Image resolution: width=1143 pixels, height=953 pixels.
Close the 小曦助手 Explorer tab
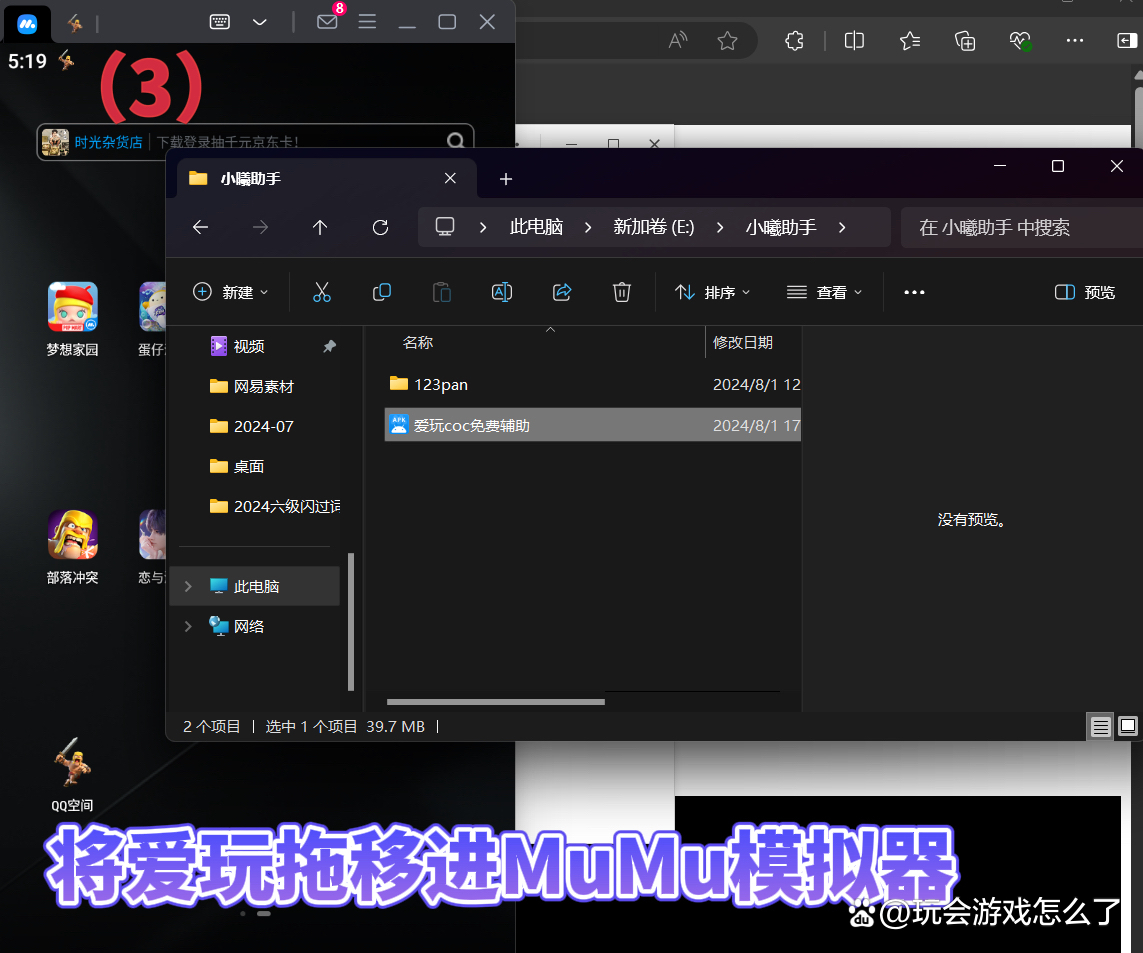450,178
